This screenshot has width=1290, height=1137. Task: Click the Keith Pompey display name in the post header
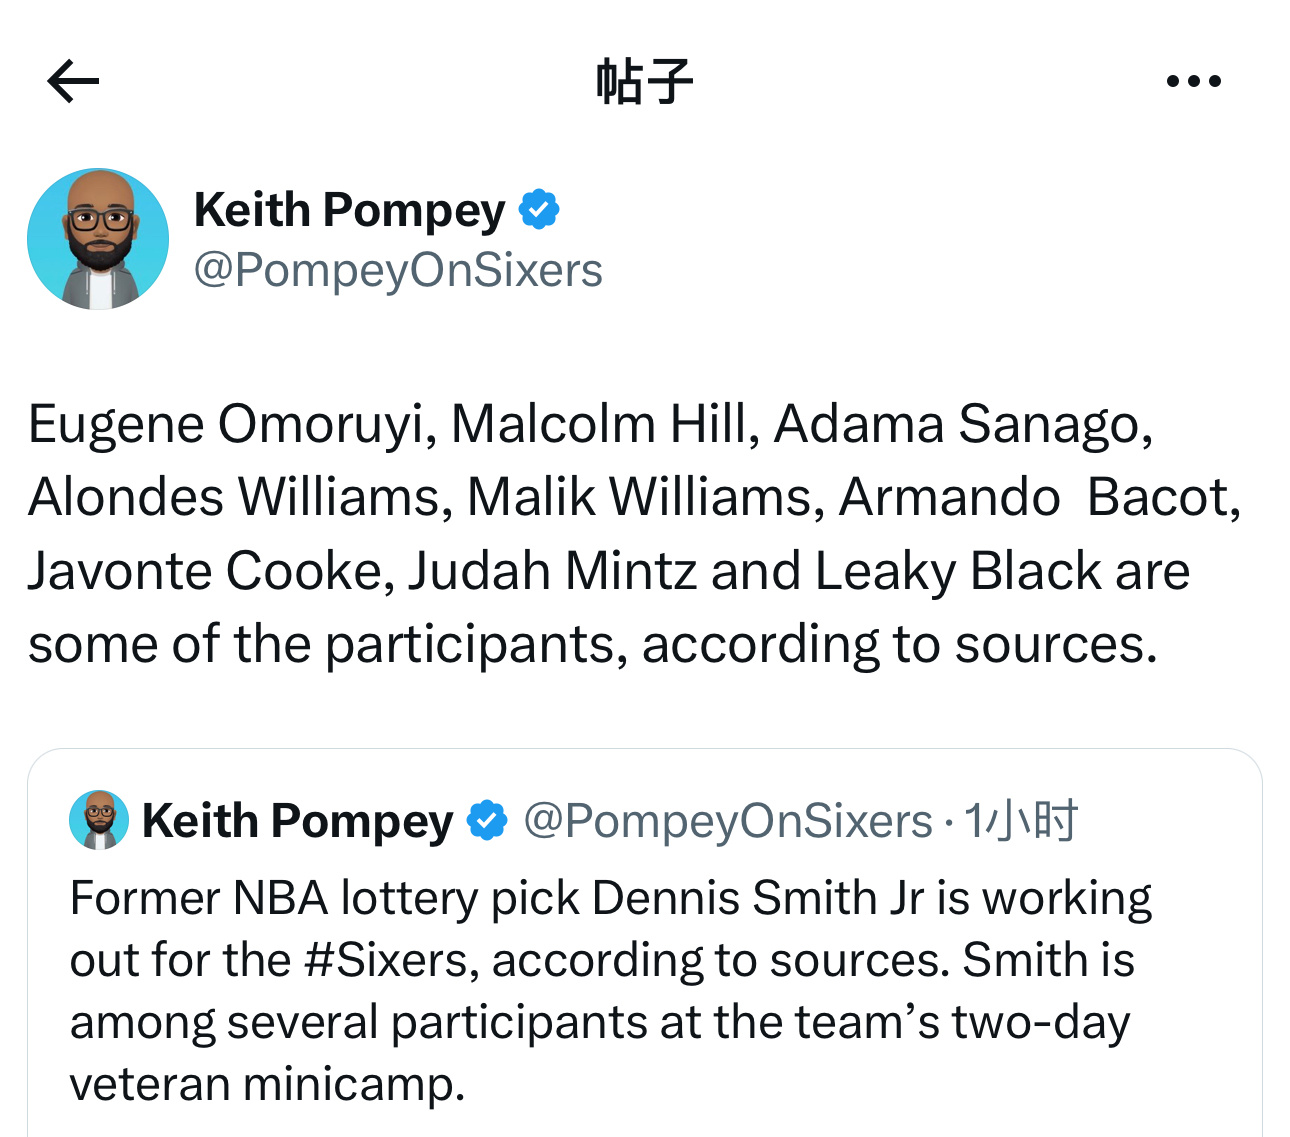click(350, 211)
